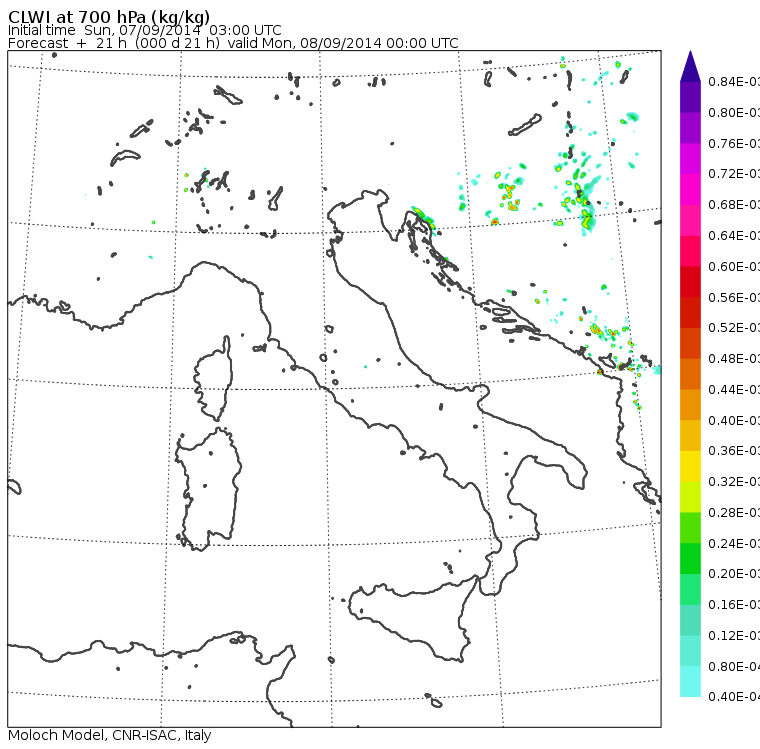Select the teal band between 0.12E-03 and 0.16E-03

pos(690,620)
